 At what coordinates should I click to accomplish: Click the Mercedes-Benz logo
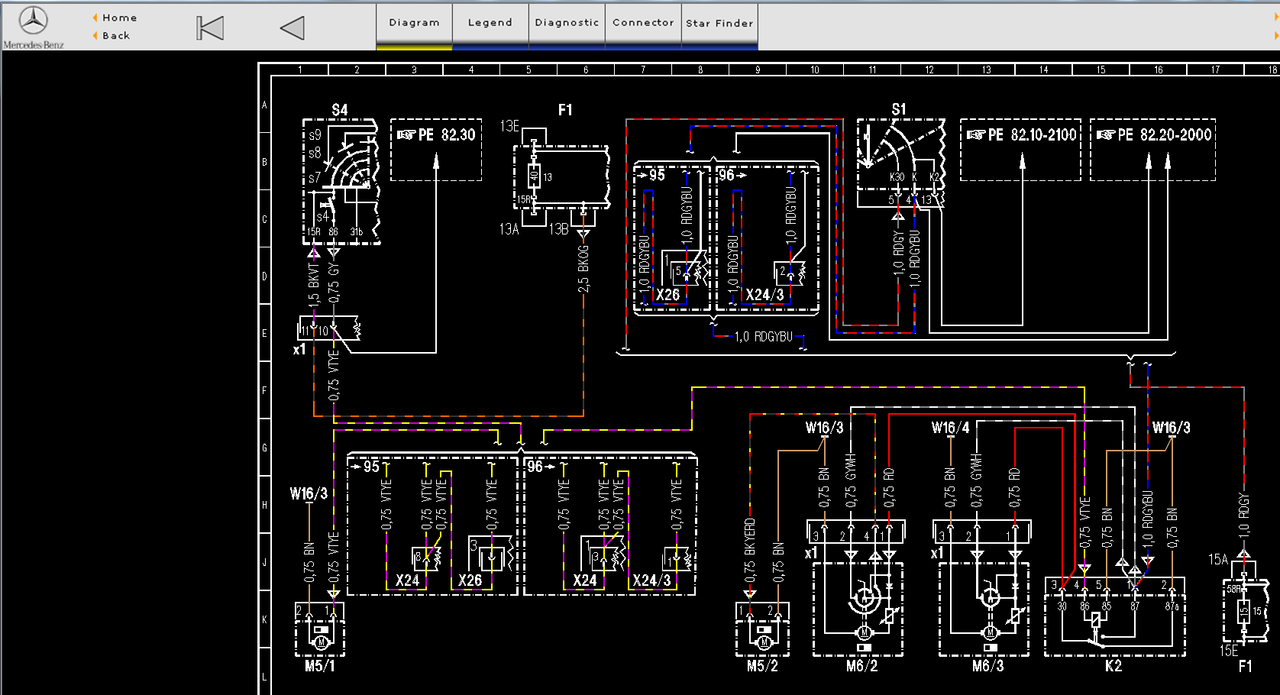(x=34, y=27)
